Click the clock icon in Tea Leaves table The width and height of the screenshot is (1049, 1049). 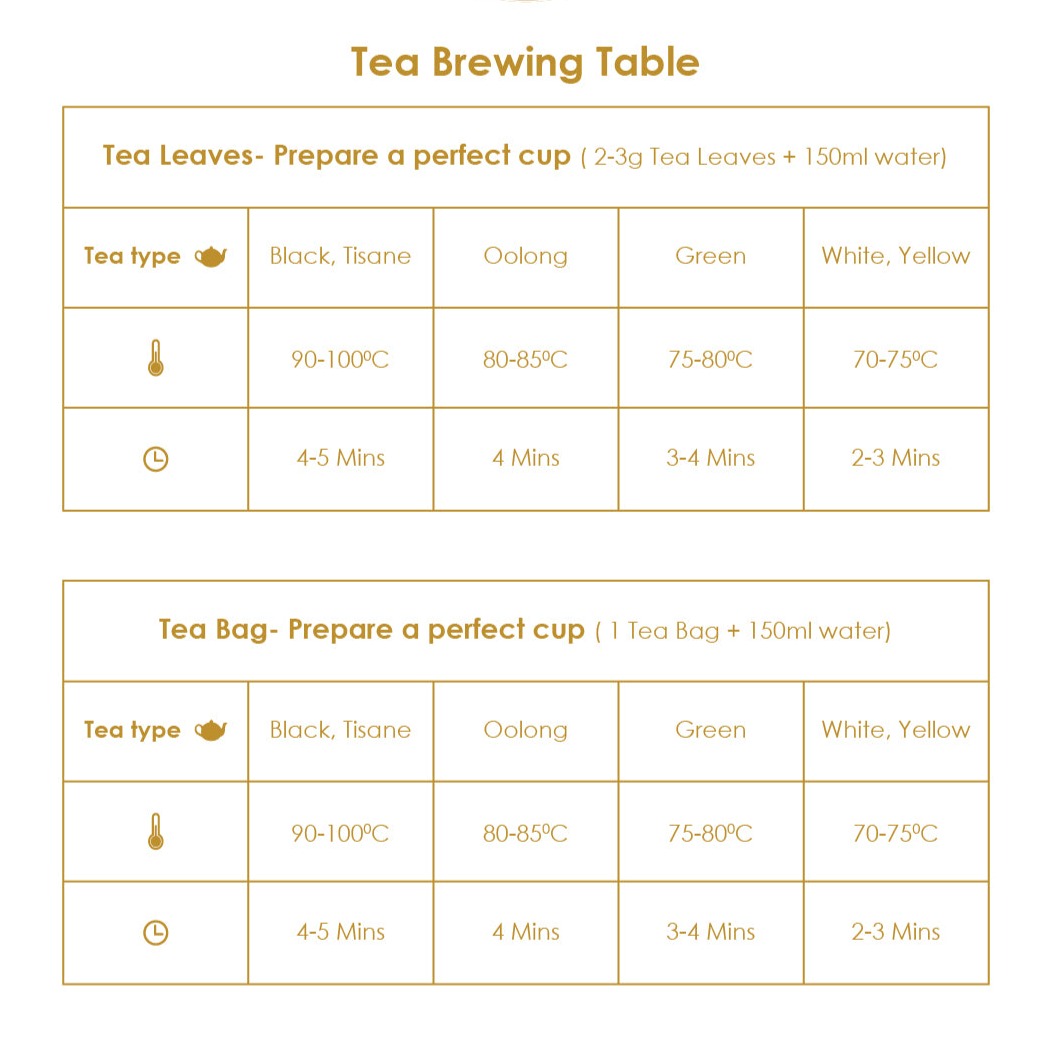tap(155, 459)
